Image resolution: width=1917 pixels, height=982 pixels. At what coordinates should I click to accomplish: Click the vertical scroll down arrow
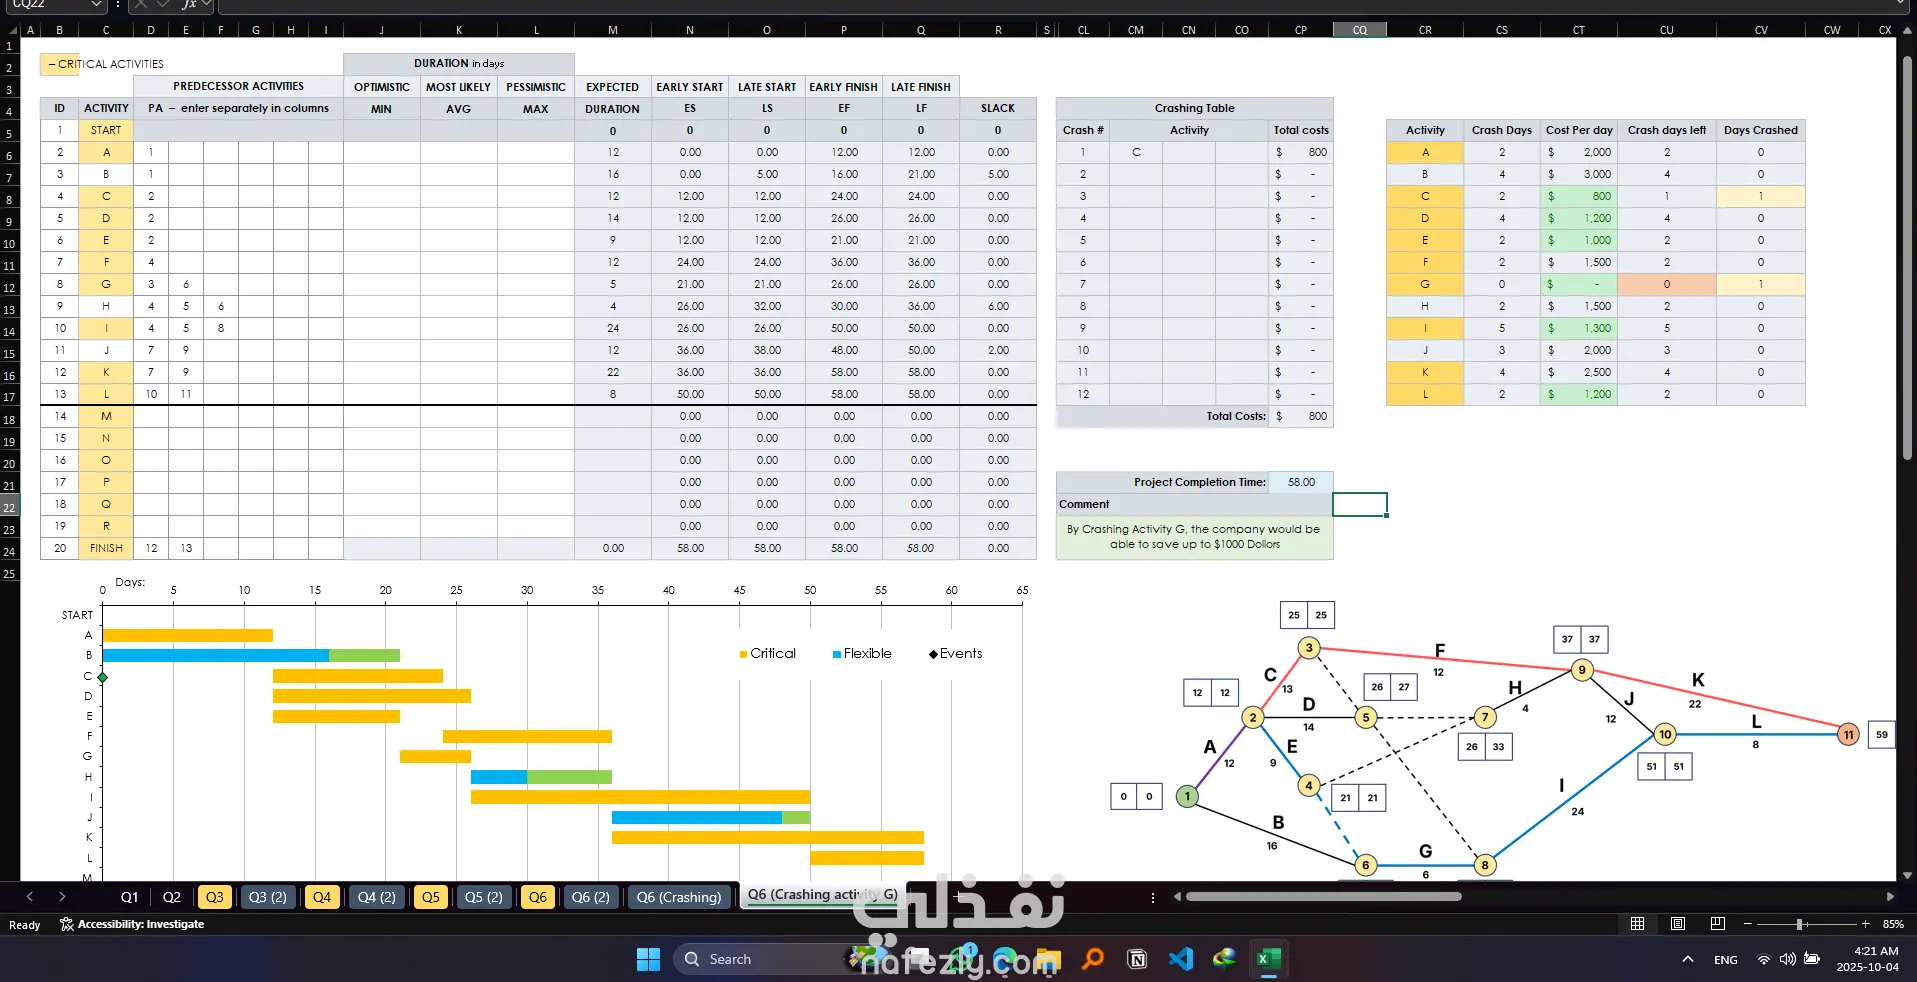coord(1907,873)
